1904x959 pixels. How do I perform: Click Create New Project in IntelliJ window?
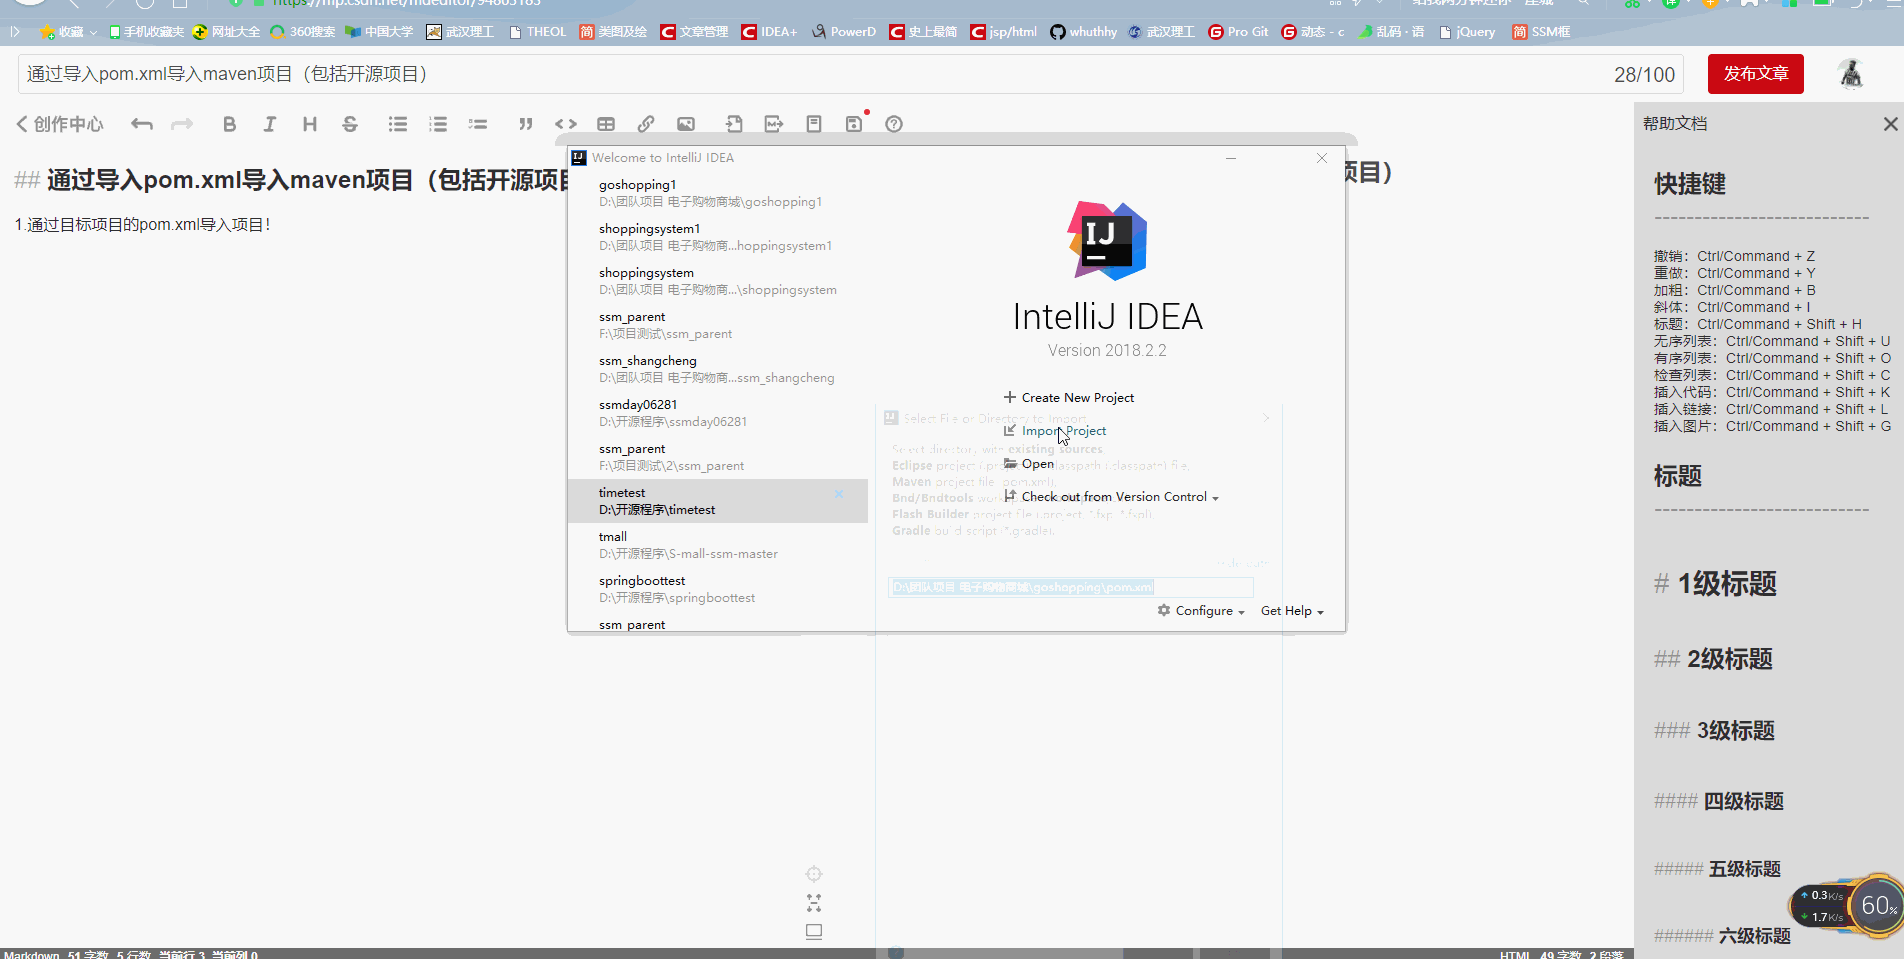point(1069,397)
